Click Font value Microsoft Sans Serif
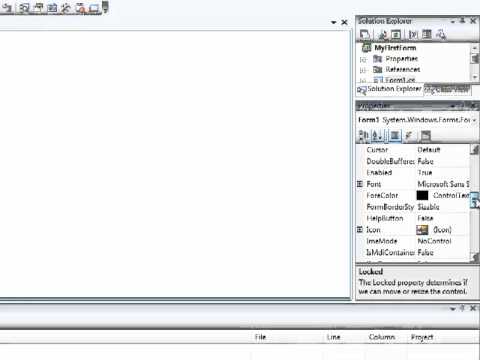Image resolution: width=480 pixels, height=360 pixels. tap(443, 184)
